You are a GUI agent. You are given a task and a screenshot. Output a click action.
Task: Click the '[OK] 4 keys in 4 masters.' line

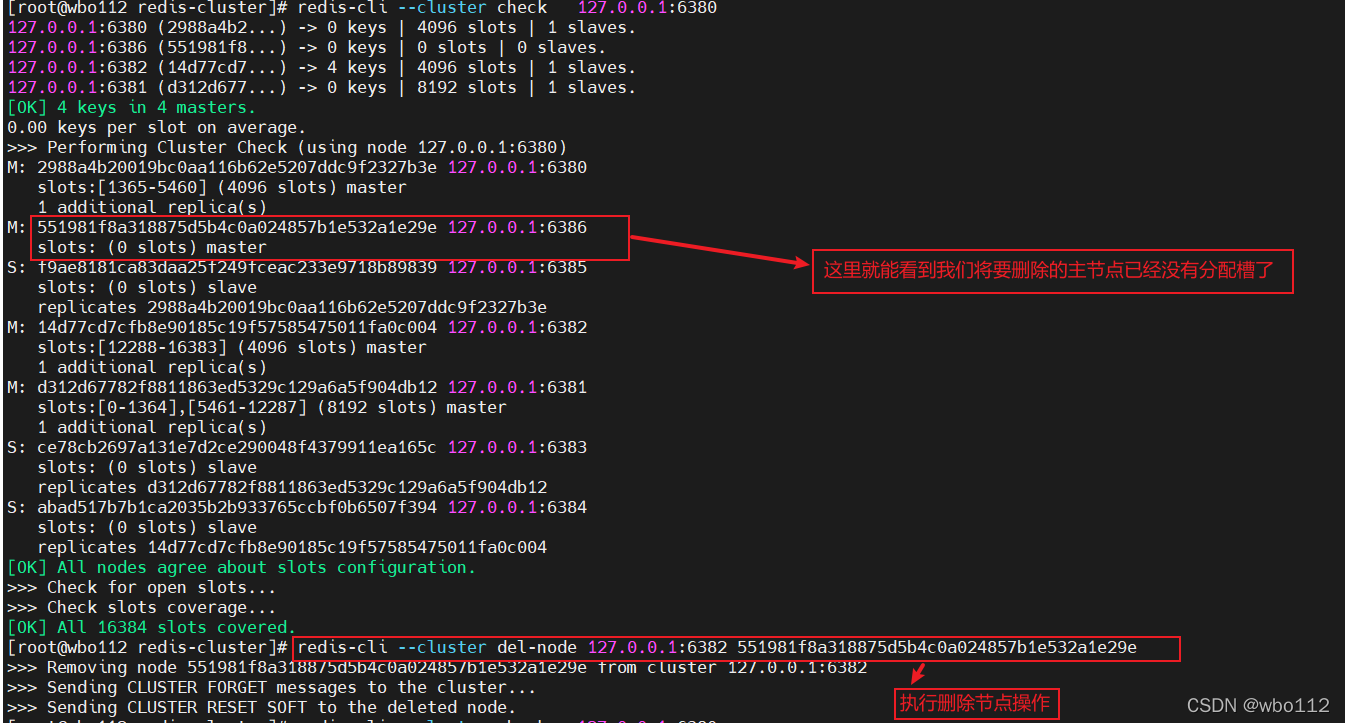(131, 107)
